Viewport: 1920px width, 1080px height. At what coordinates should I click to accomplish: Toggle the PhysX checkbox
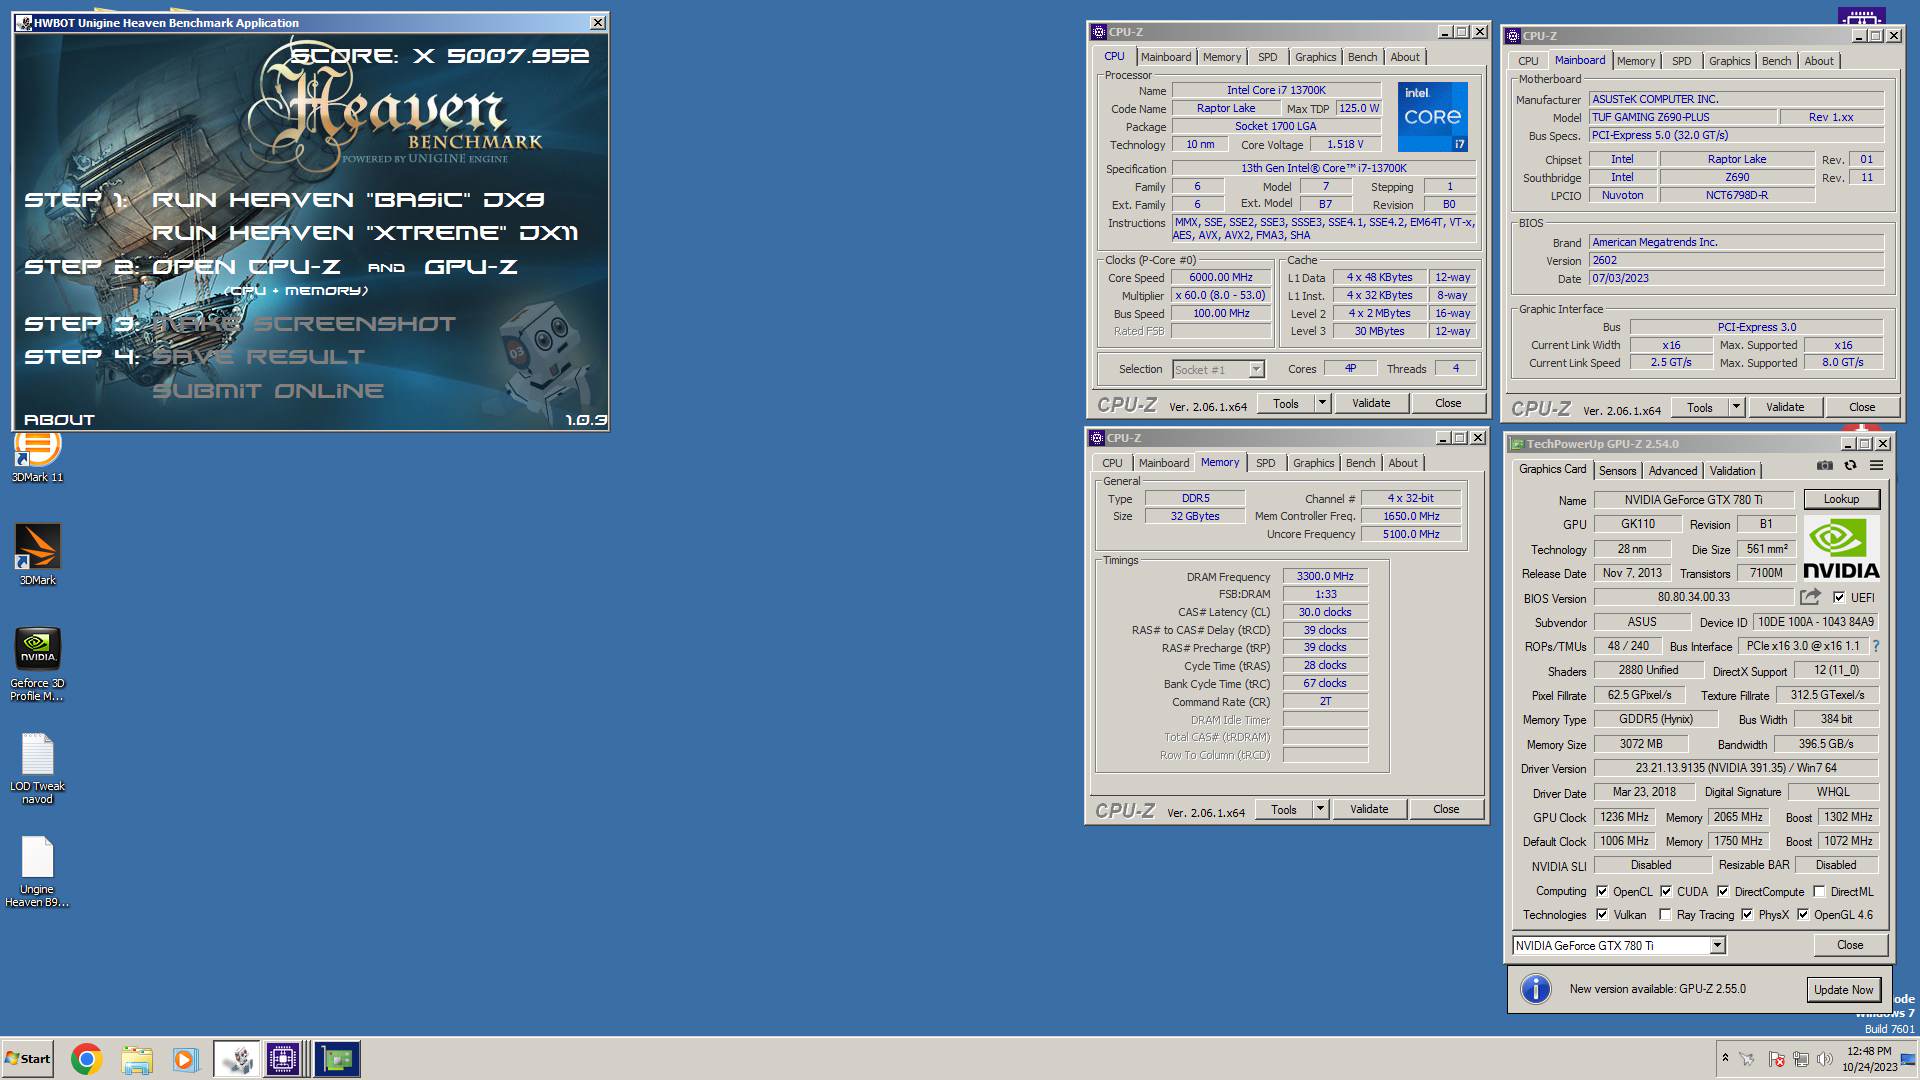[1747, 914]
